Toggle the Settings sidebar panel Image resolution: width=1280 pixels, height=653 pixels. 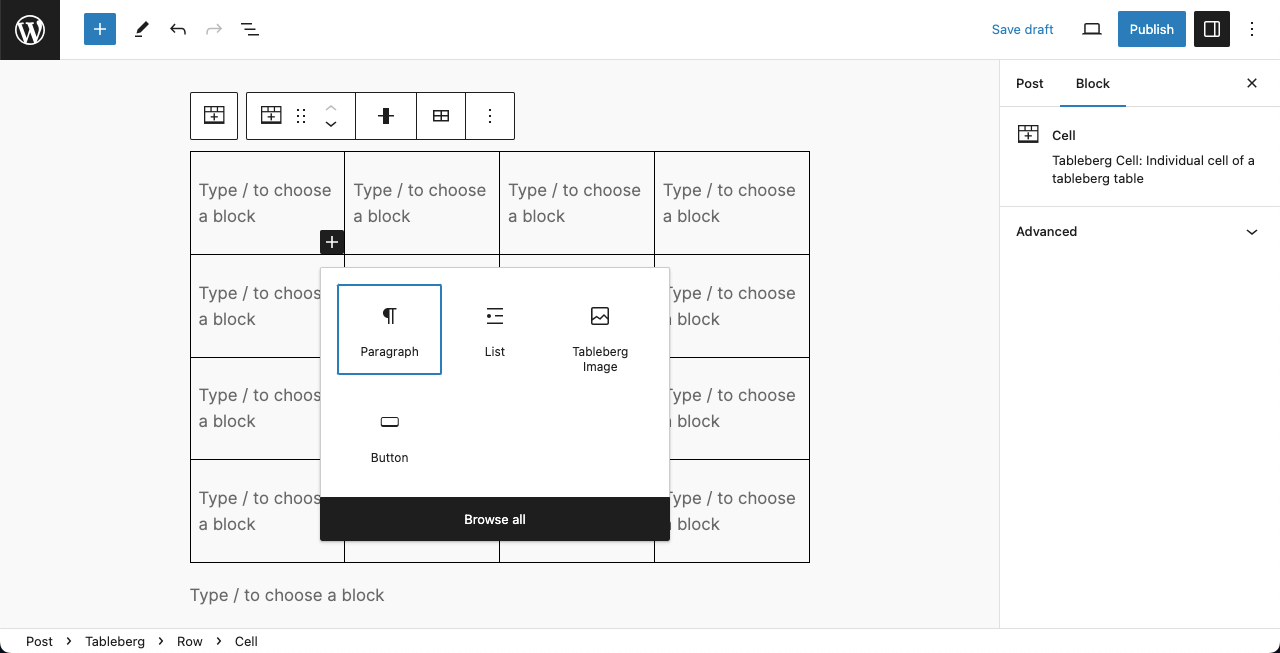click(x=1211, y=29)
